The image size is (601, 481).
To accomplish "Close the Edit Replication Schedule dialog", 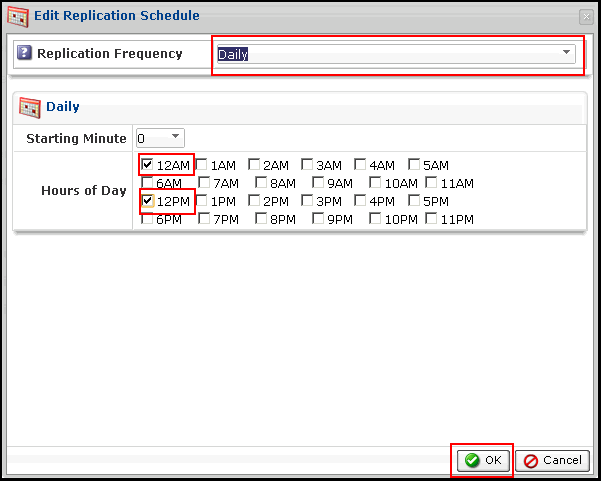I will point(586,17).
